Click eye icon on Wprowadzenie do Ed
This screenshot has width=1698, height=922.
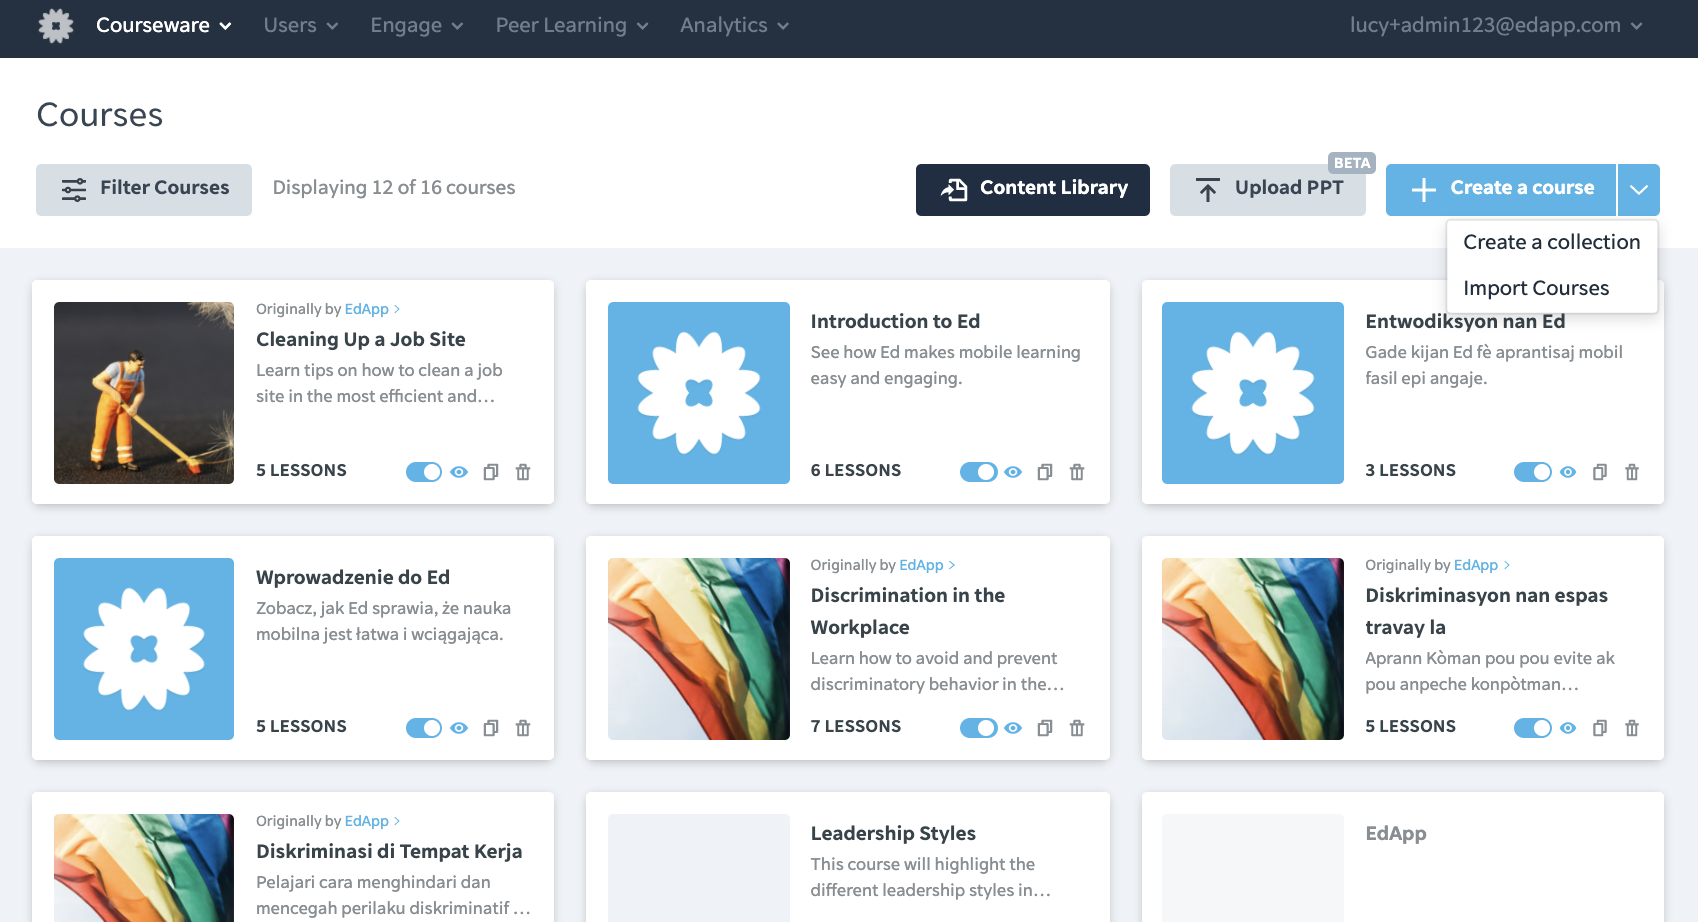coord(459,728)
